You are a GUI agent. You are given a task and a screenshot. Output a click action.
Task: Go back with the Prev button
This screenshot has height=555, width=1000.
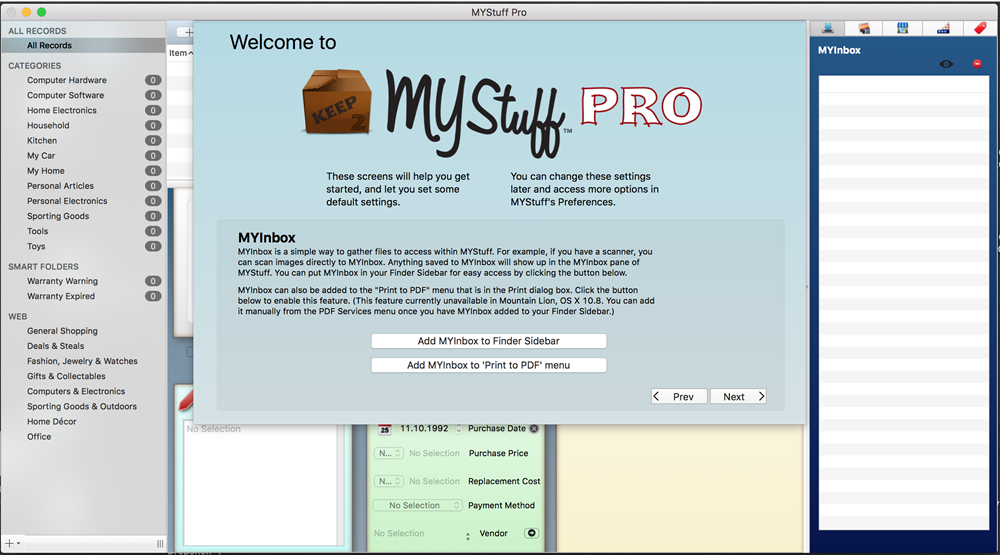679,397
